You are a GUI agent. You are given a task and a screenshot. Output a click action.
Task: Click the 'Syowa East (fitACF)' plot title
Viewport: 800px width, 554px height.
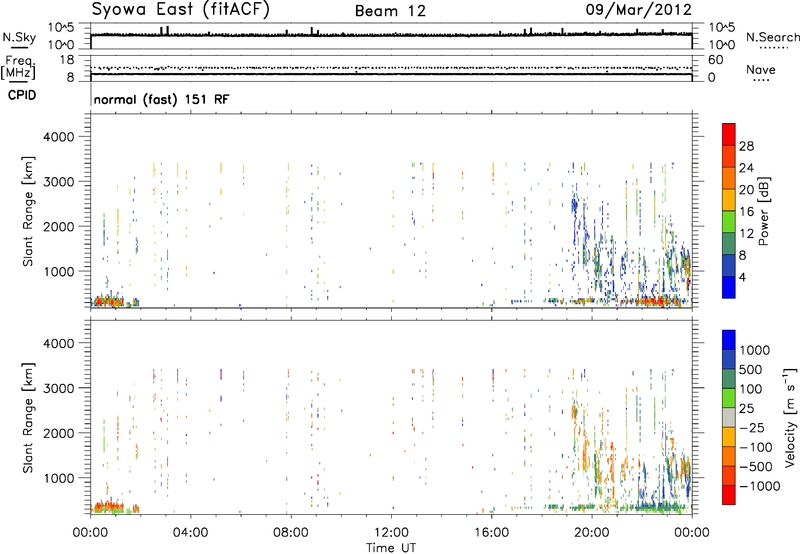click(180, 10)
